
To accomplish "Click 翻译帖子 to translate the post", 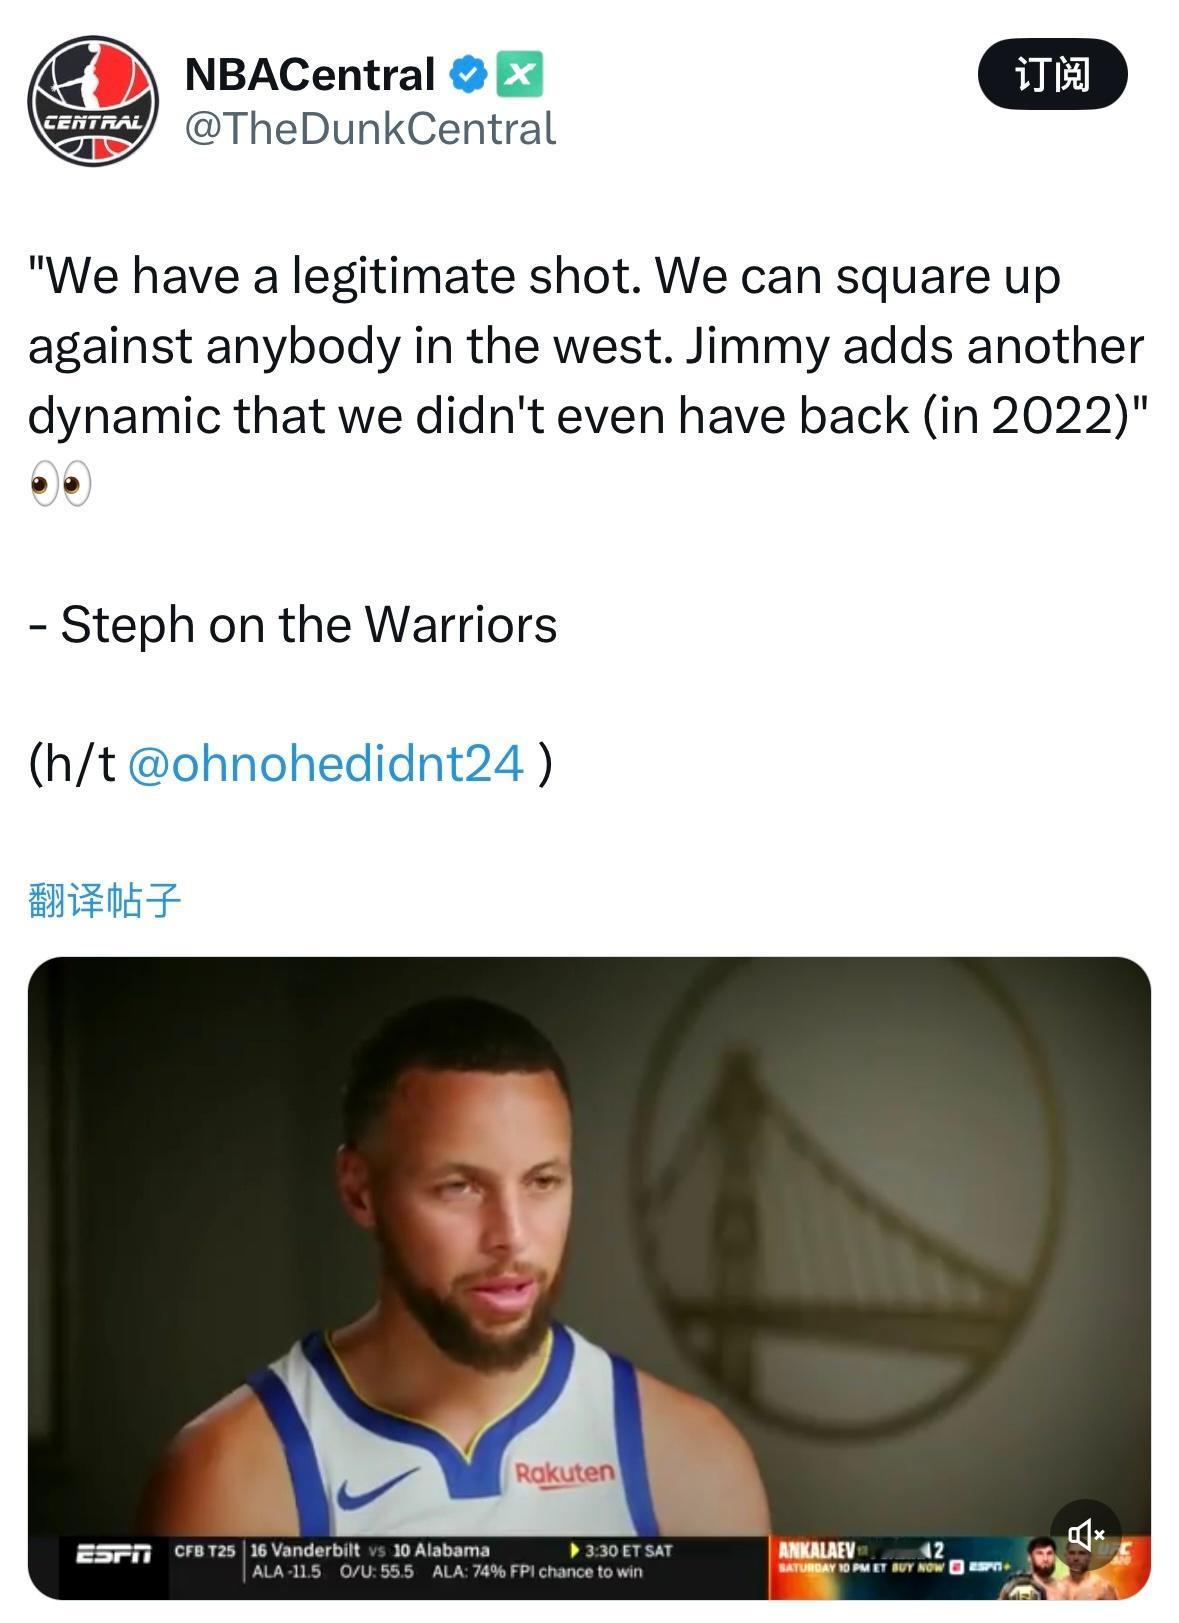I will (x=105, y=900).
